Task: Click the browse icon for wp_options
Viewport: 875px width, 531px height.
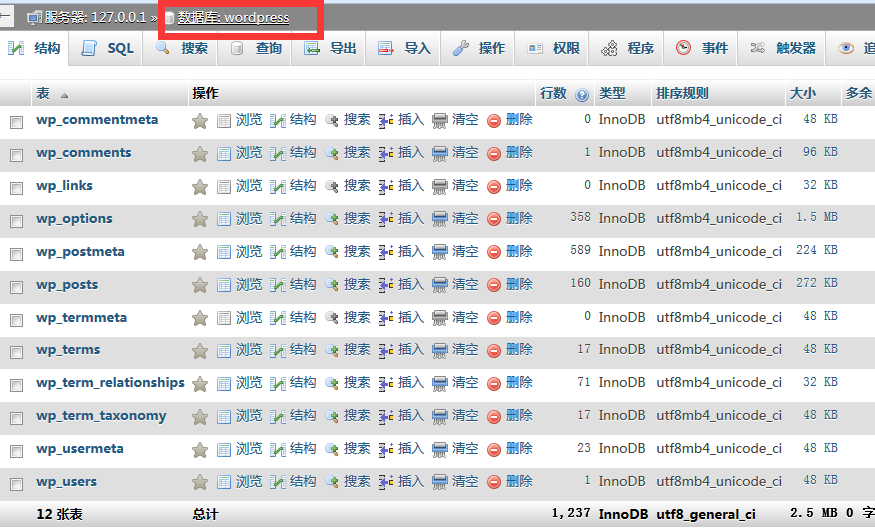Action: pyautogui.click(x=224, y=220)
